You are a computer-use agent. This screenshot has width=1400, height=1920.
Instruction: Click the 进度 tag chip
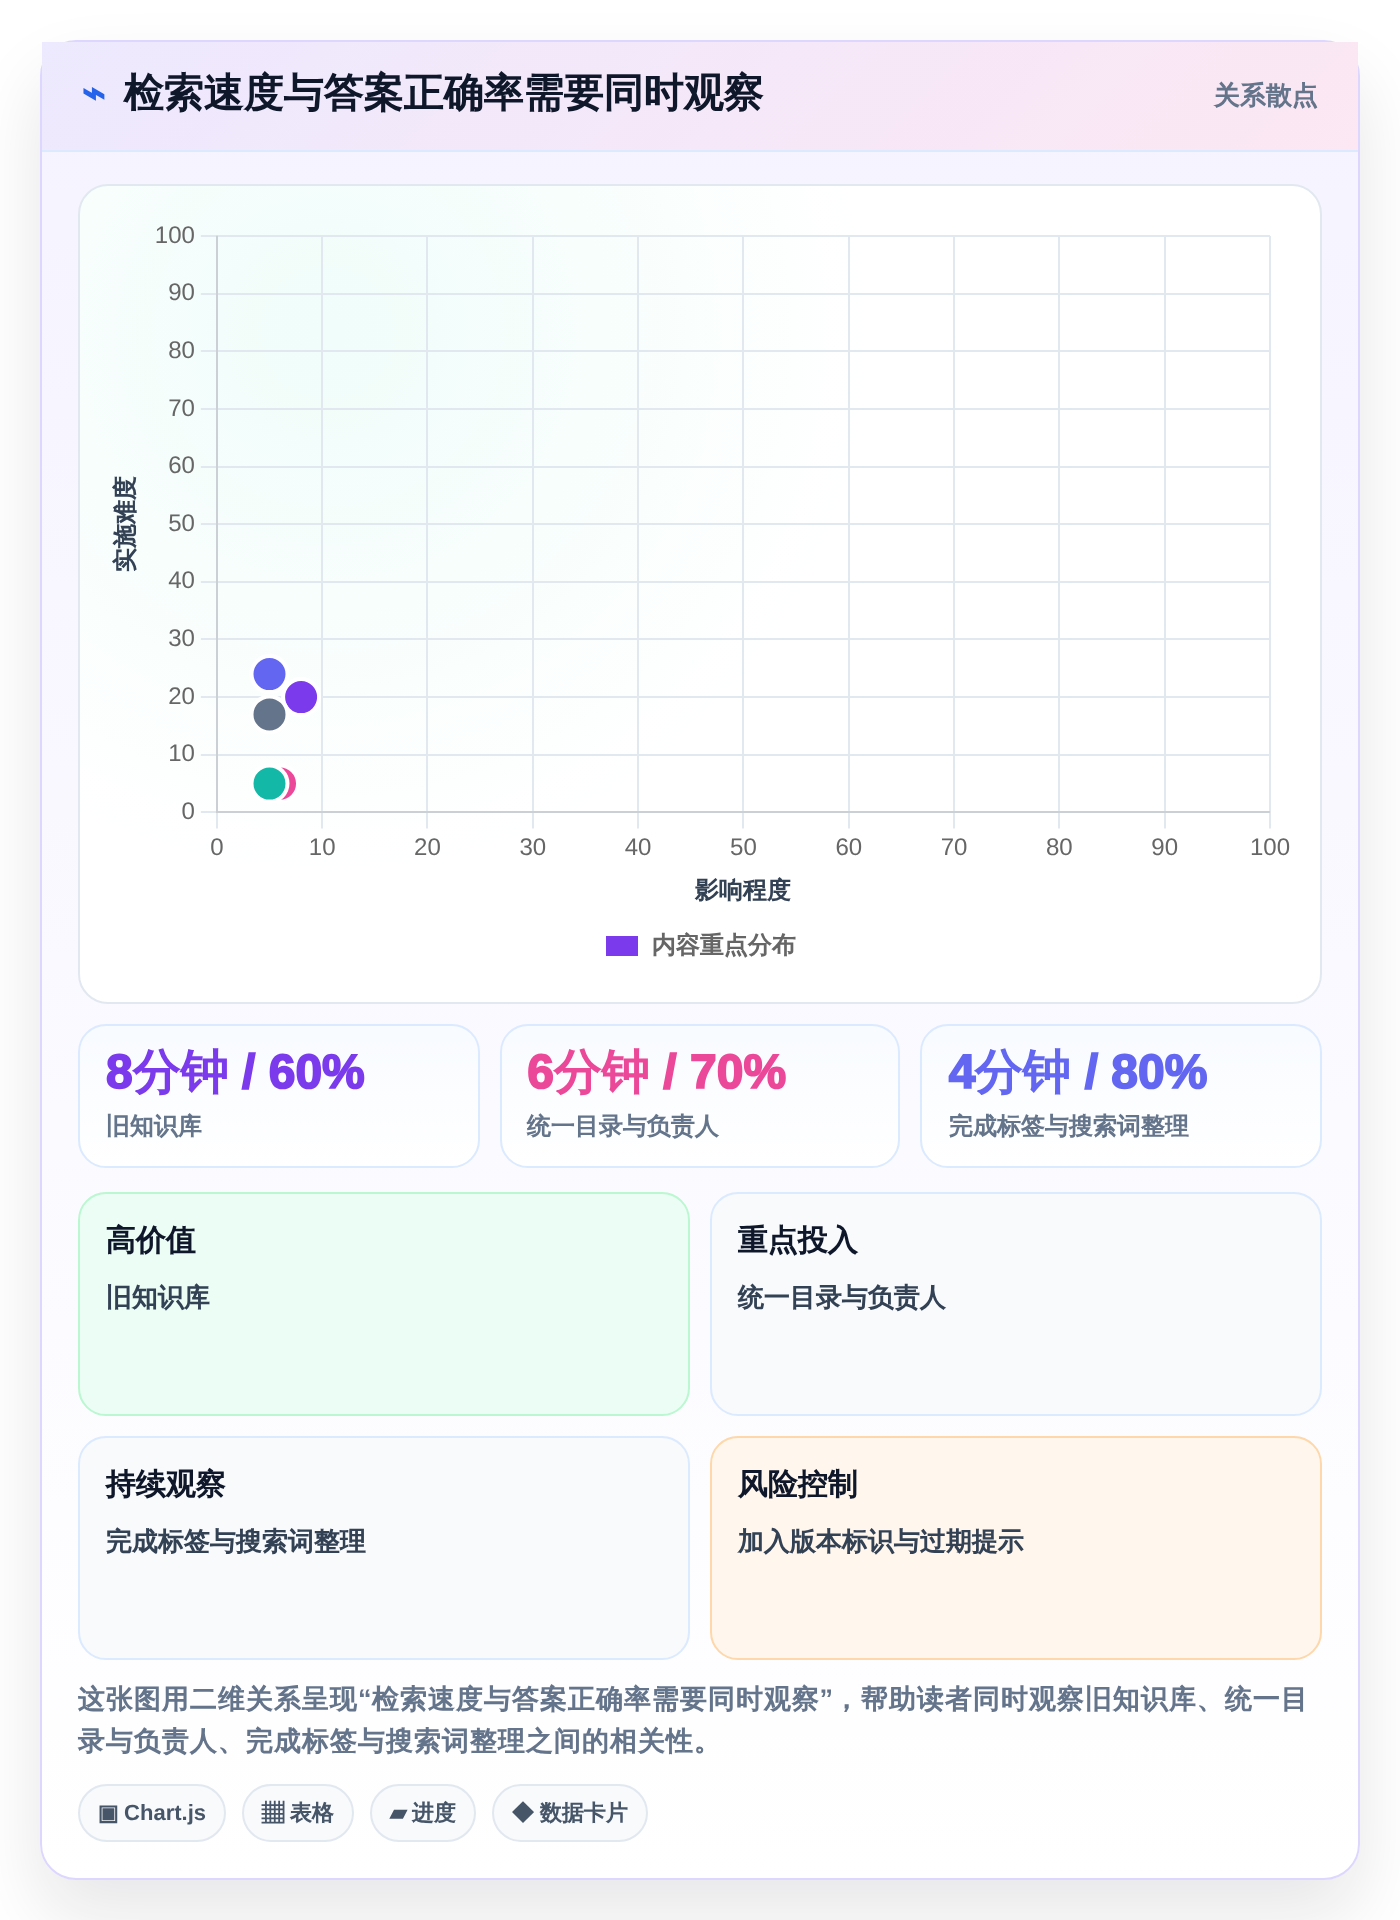tap(423, 1813)
